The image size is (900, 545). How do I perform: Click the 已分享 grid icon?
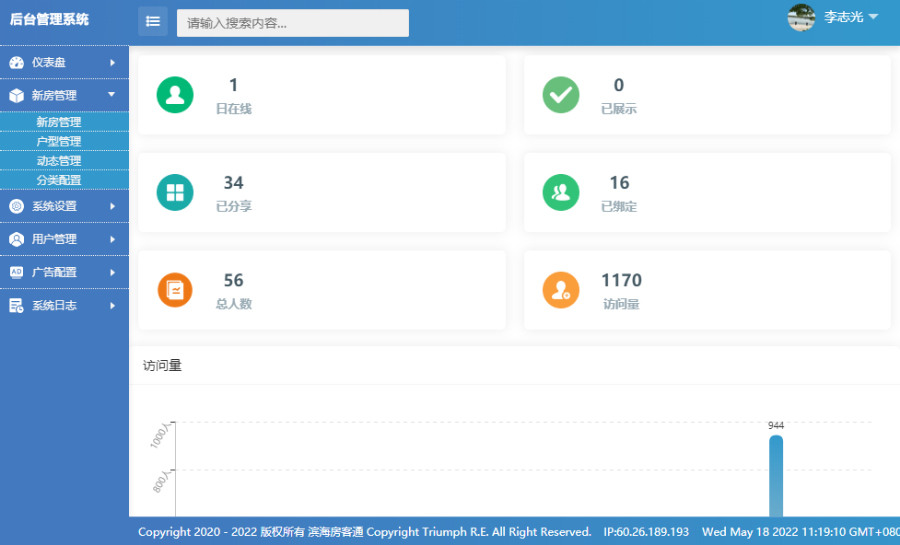[175, 192]
